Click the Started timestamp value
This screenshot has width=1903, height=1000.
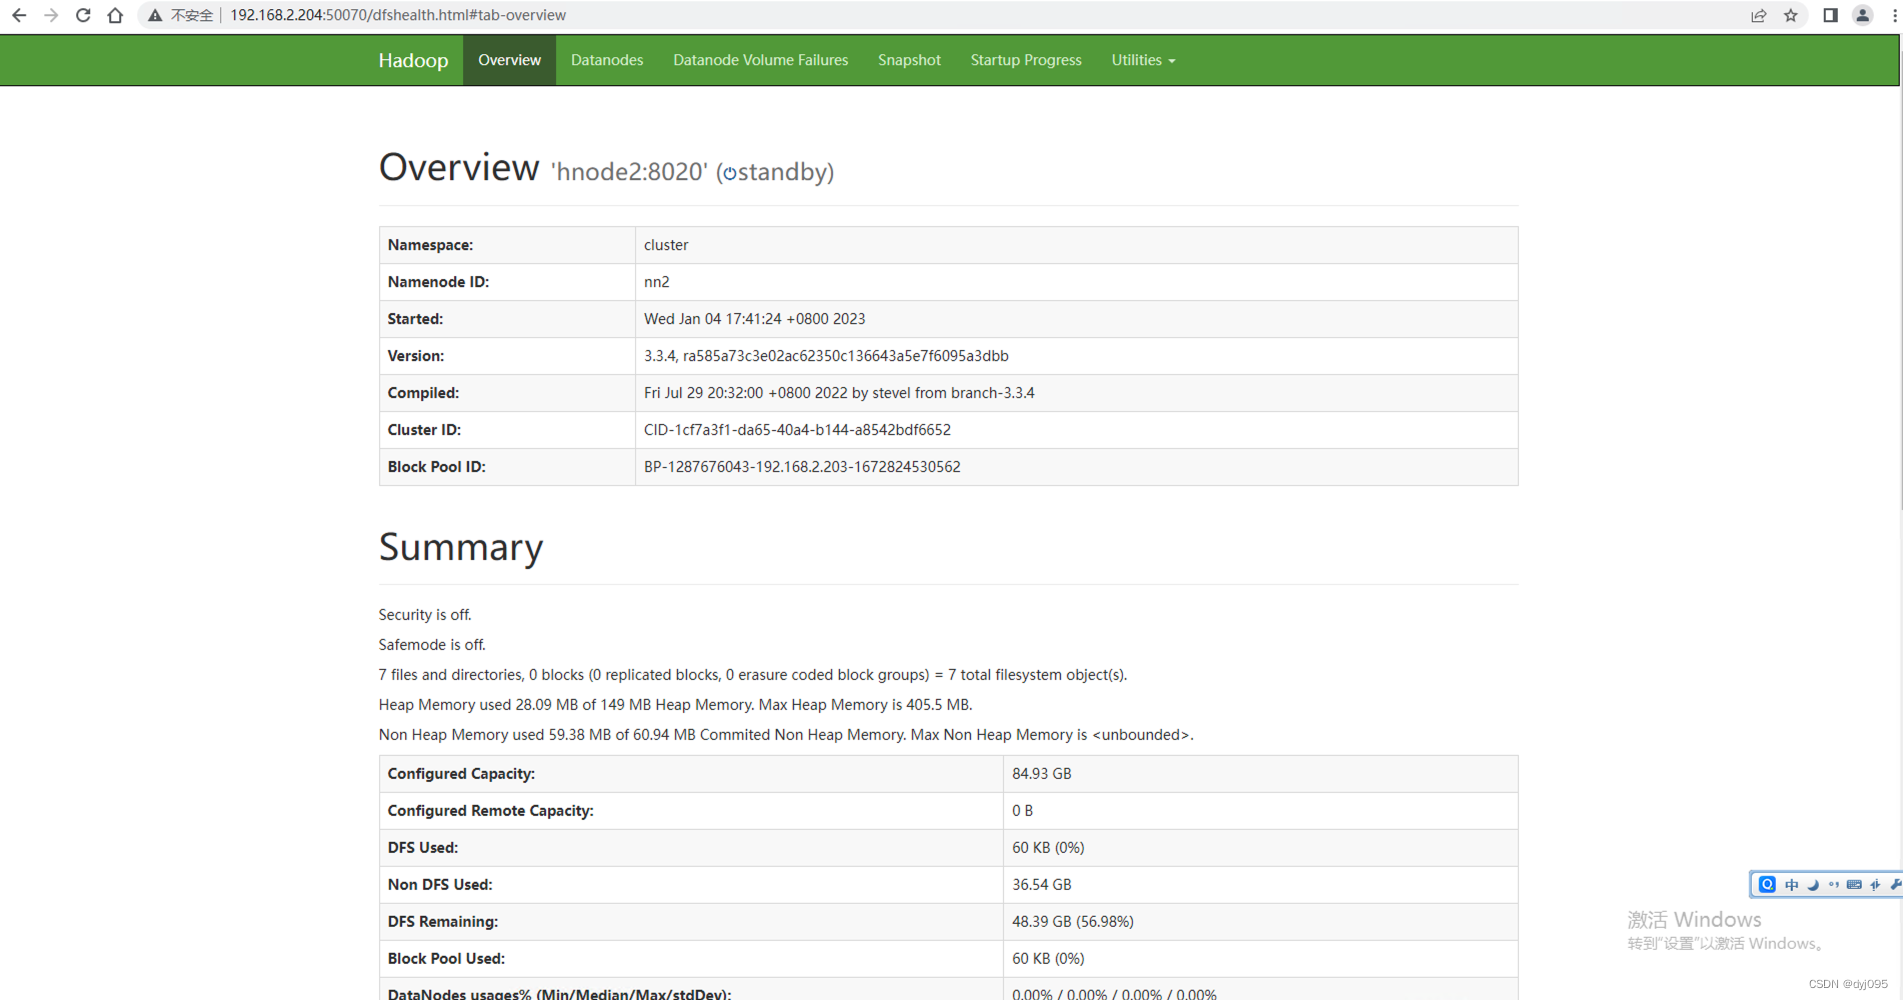(x=755, y=319)
